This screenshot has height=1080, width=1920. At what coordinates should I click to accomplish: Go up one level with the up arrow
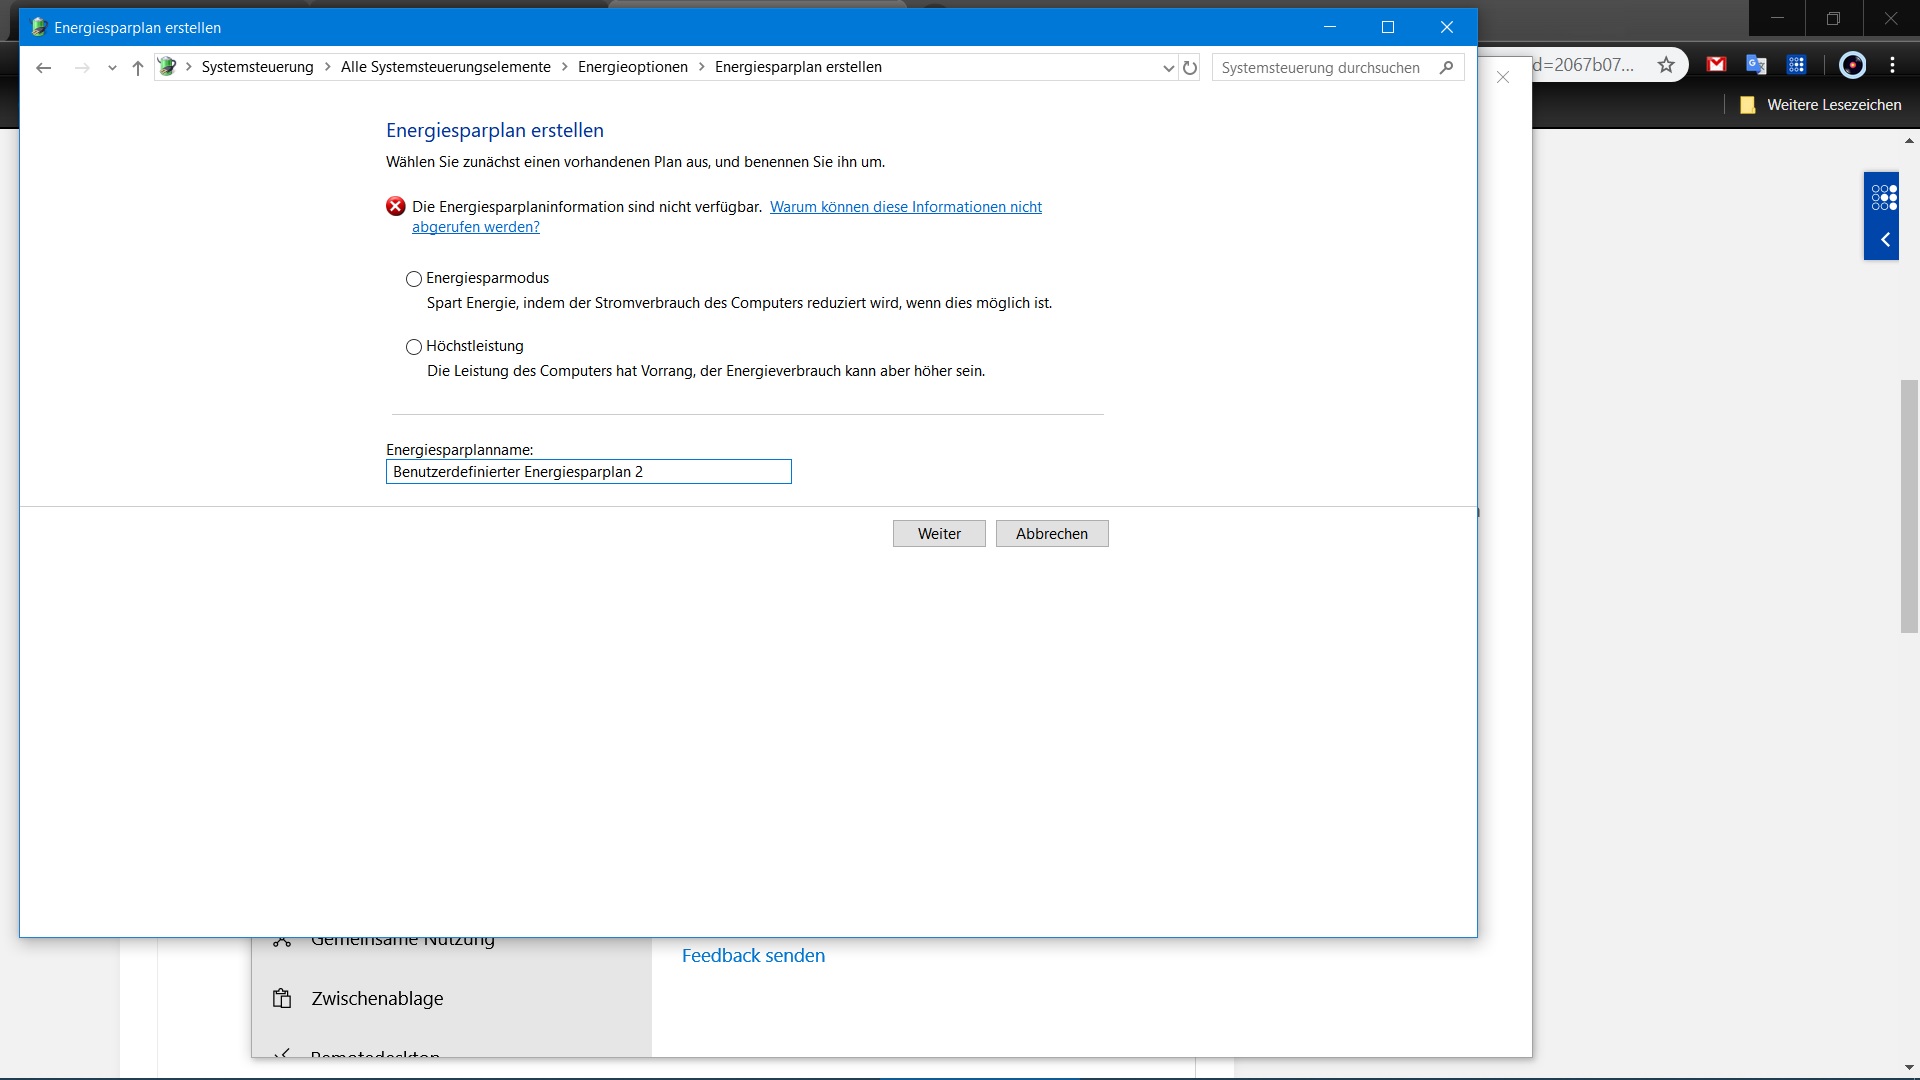(x=138, y=68)
